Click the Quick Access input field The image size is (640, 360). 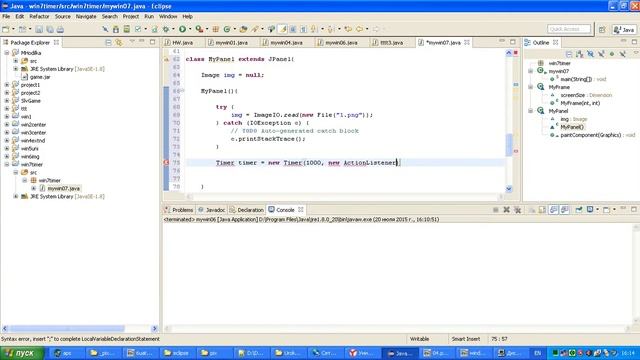tap(569, 29)
